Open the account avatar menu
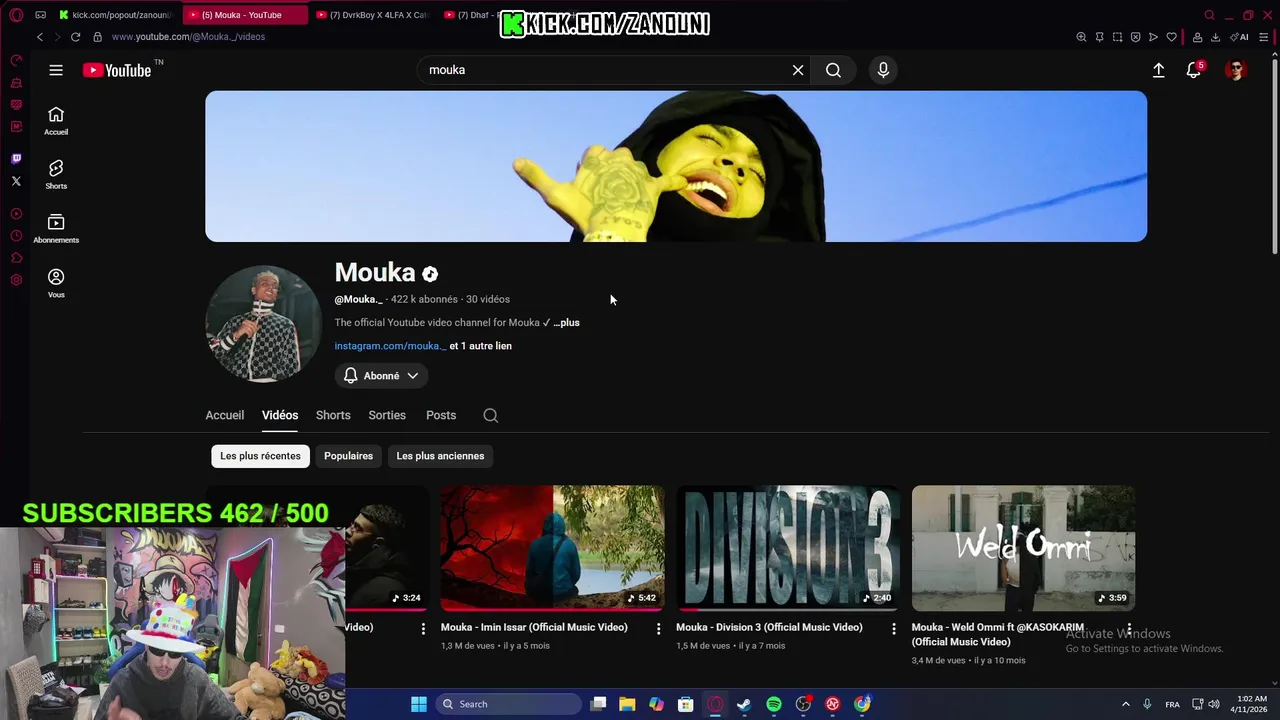Image resolution: width=1280 pixels, height=720 pixels. click(x=1236, y=70)
